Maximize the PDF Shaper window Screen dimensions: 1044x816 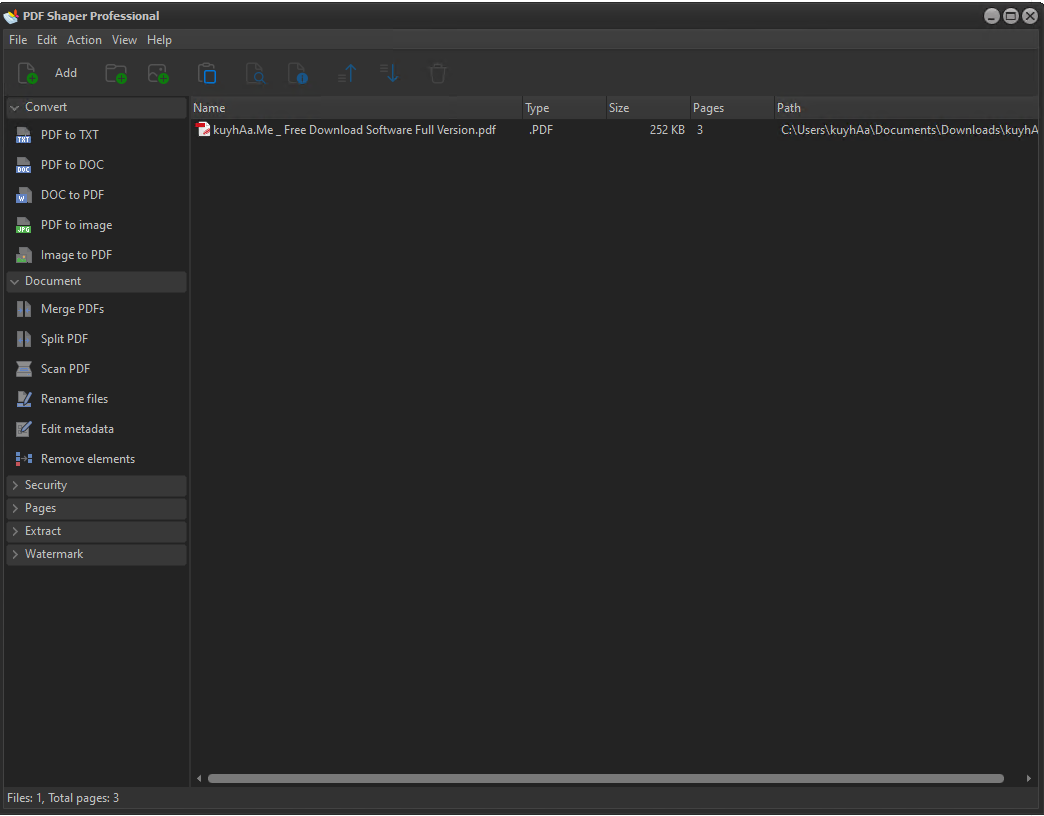pos(1011,16)
